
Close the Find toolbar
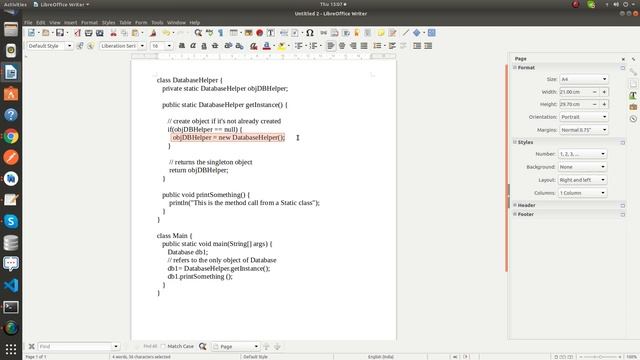coord(31,346)
